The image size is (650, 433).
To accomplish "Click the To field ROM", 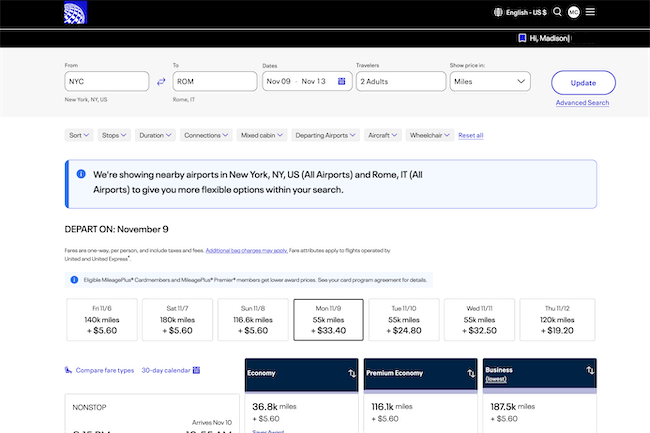I will 215,81.
